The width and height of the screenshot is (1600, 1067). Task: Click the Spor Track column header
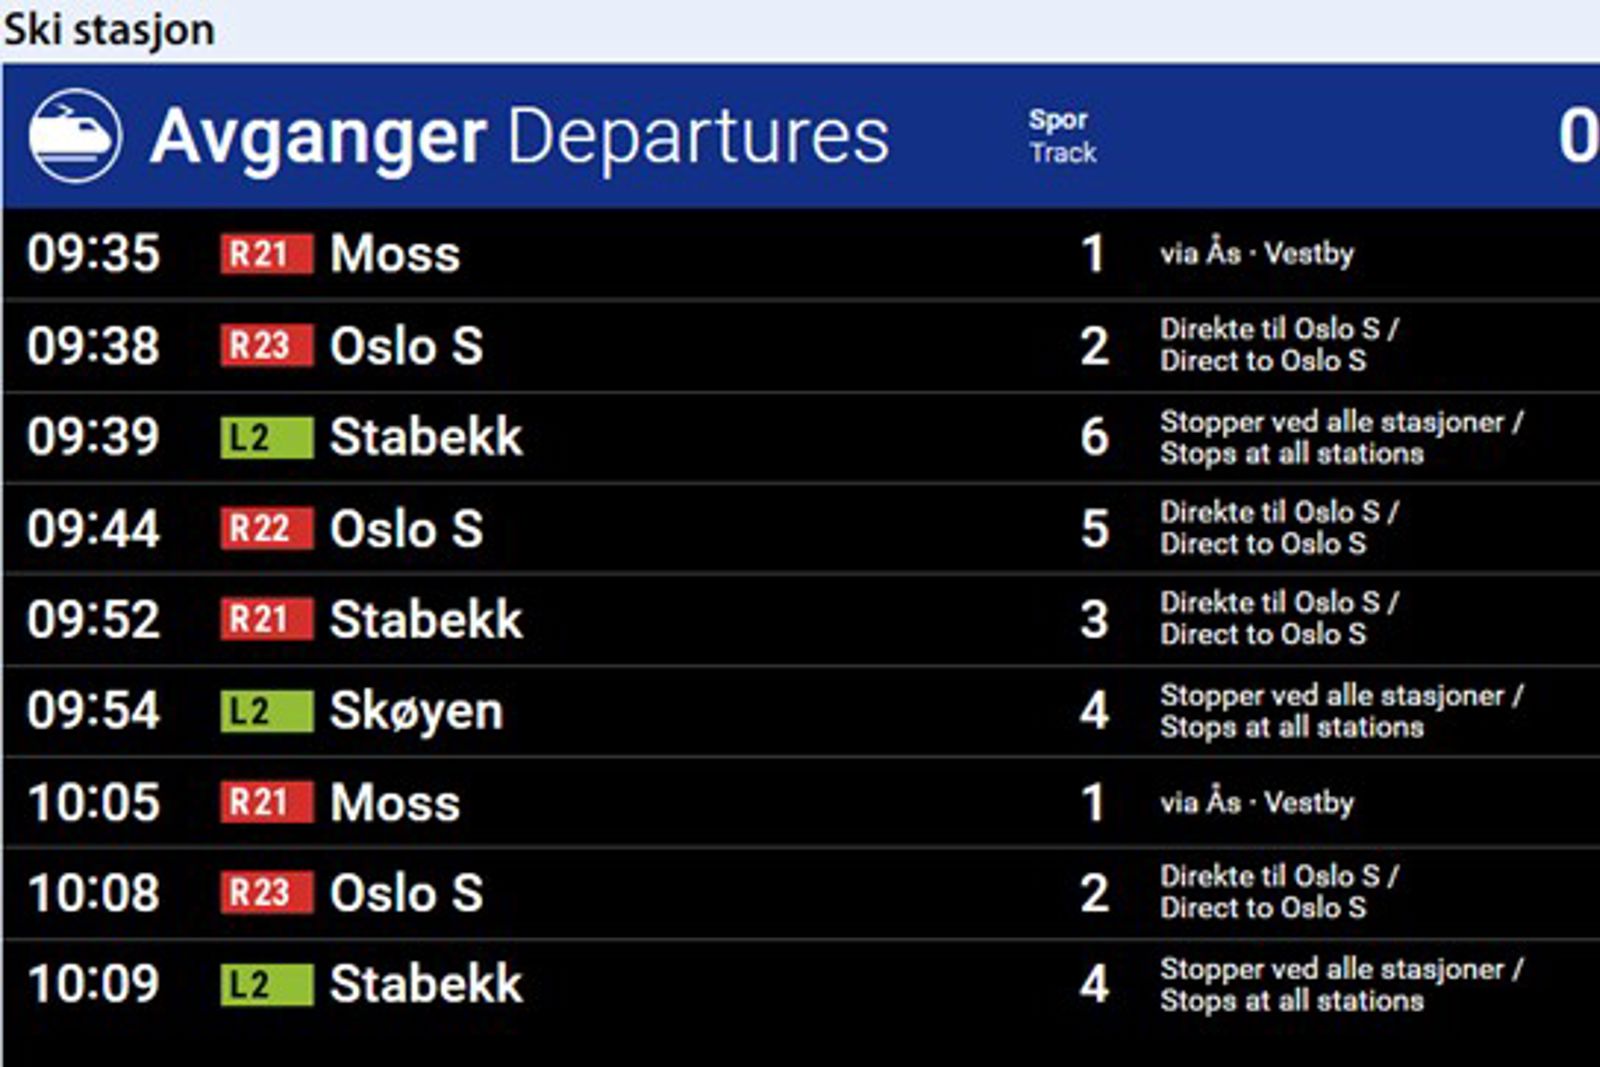pos(1062,136)
